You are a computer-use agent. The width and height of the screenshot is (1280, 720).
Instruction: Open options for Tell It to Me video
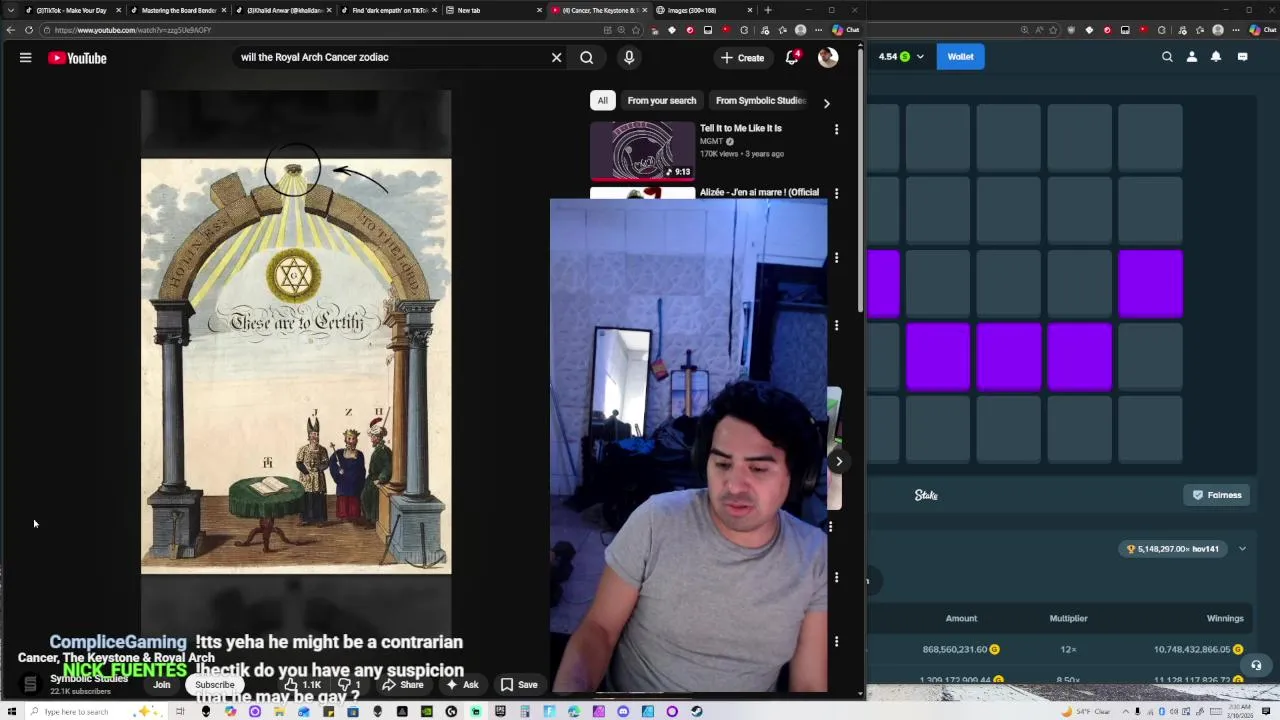[836, 129]
